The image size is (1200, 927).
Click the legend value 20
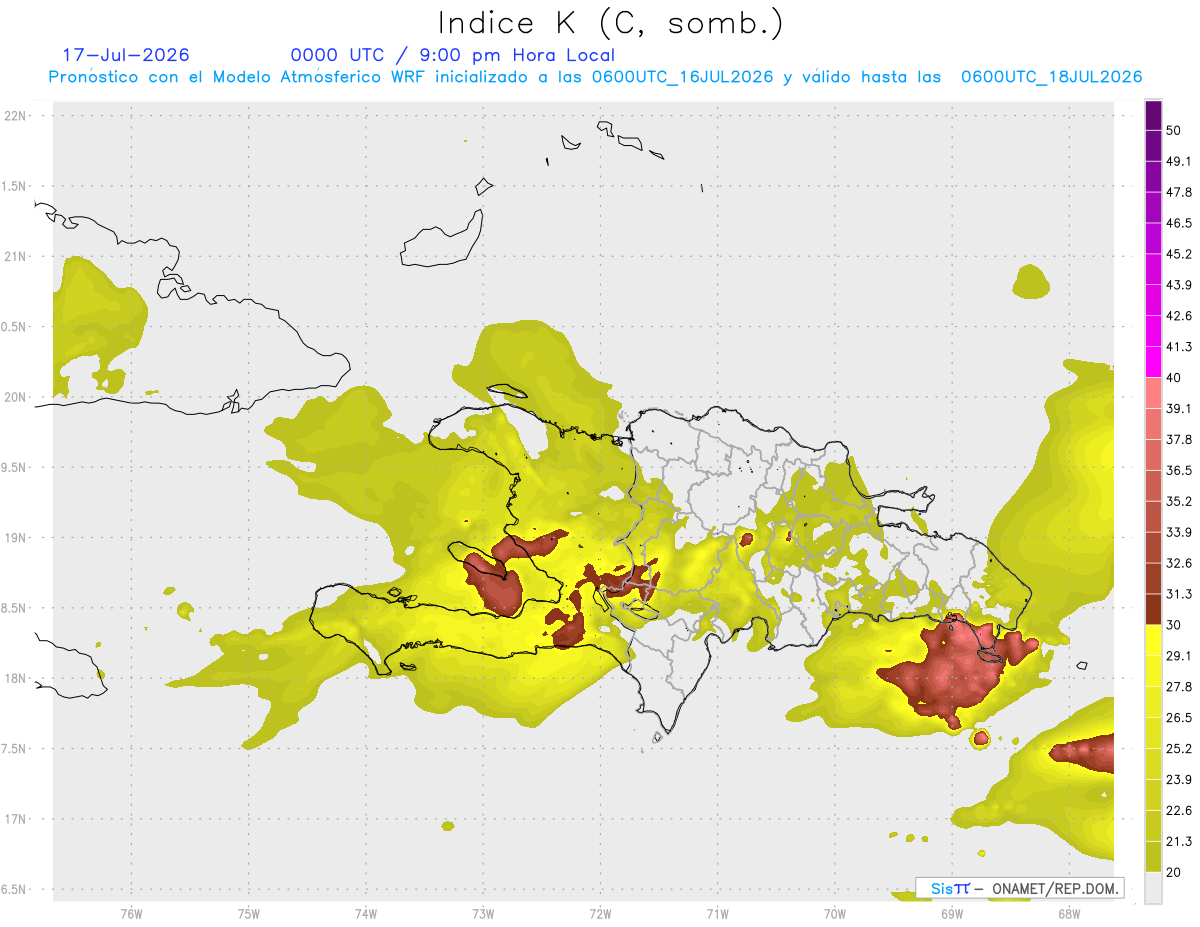point(1173,873)
